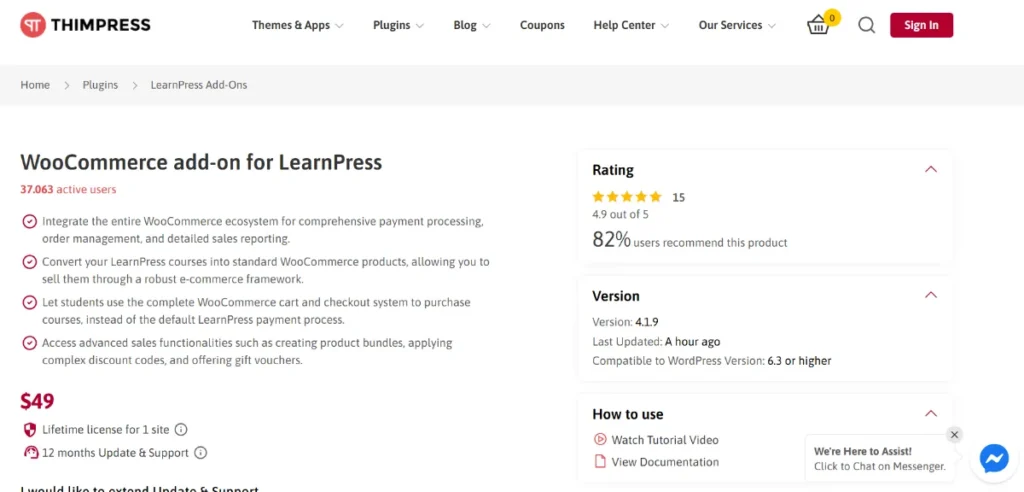Click the search magnifier icon
Image resolution: width=1024 pixels, height=492 pixels.
click(x=867, y=25)
